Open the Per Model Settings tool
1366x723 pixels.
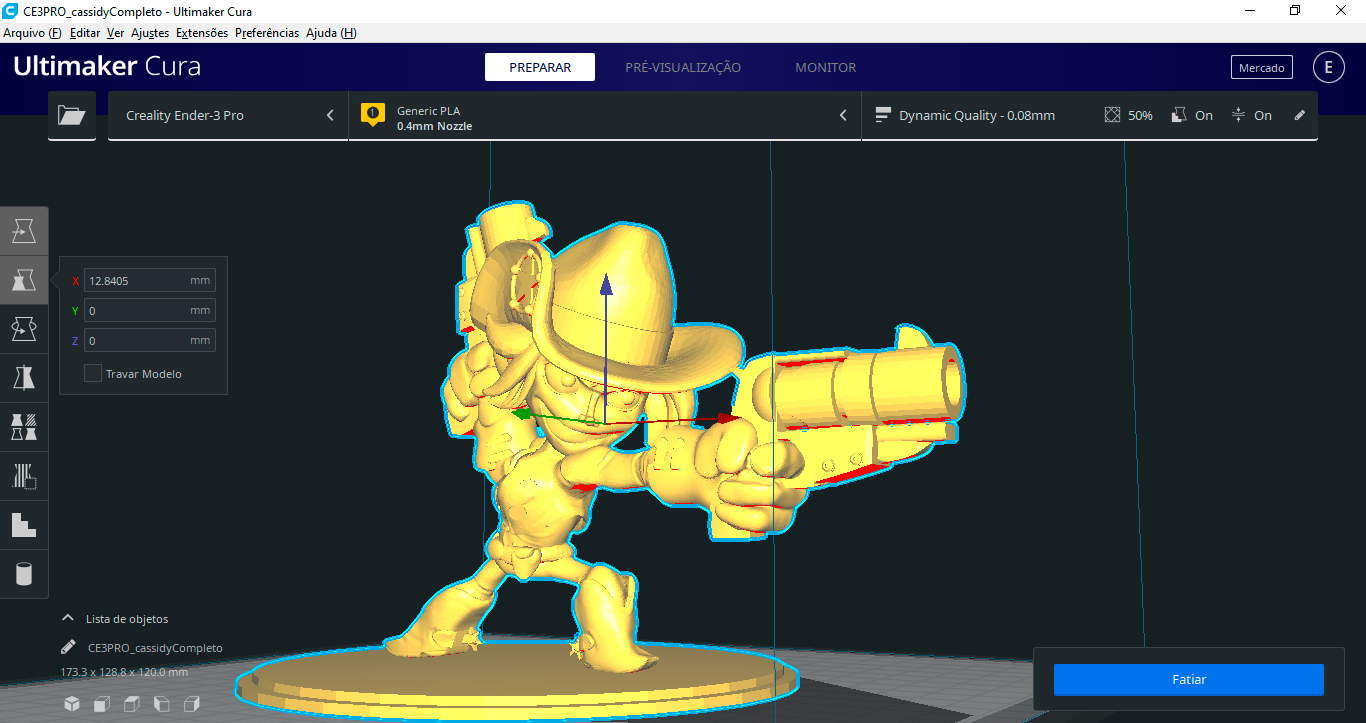[24, 427]
